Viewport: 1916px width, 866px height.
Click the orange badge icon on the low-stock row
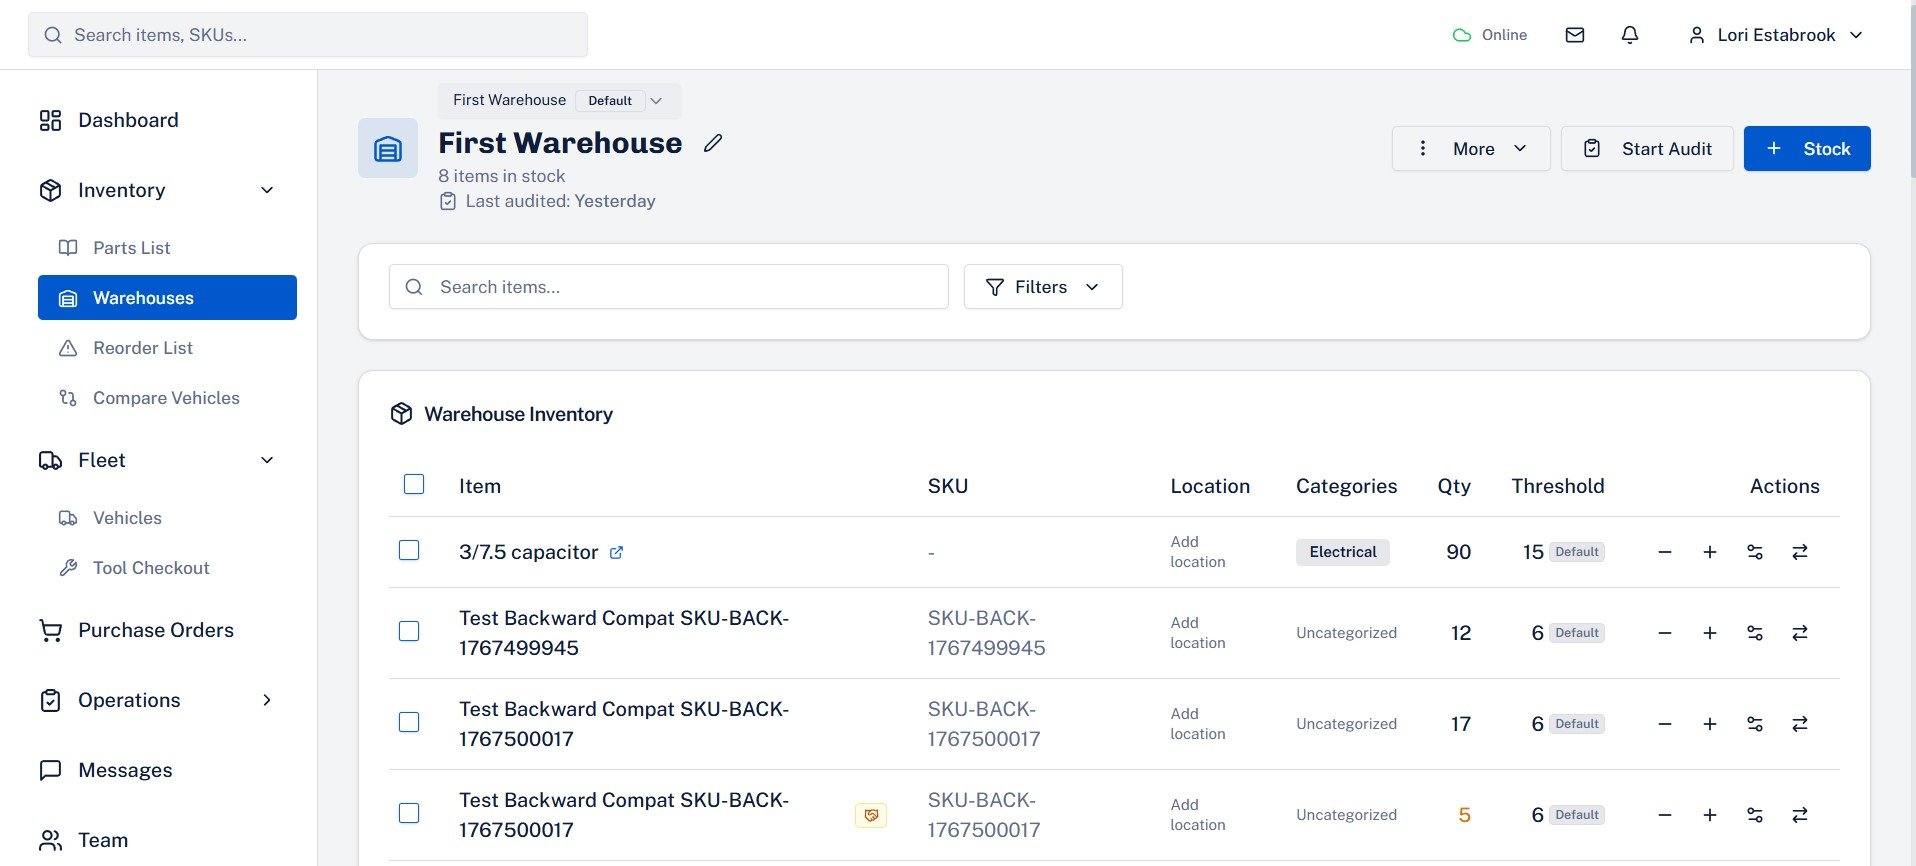[x=870, y=815]
